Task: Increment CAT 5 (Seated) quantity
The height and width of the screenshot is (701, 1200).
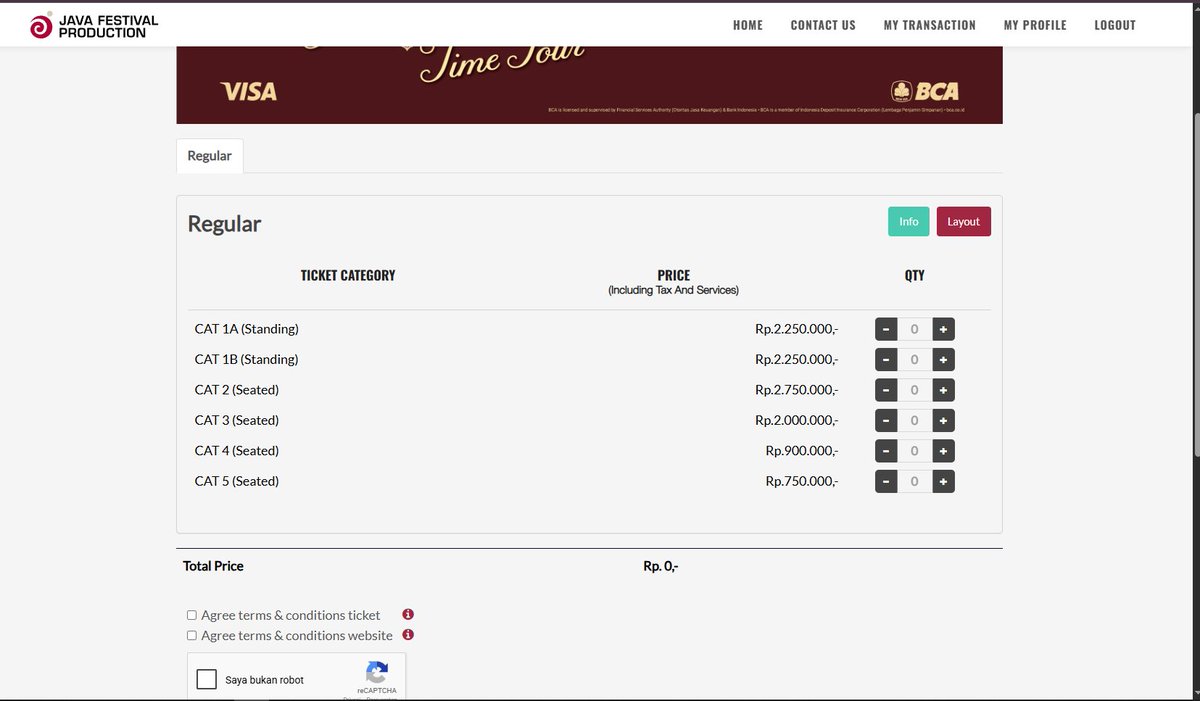Action: click(943, 482)
